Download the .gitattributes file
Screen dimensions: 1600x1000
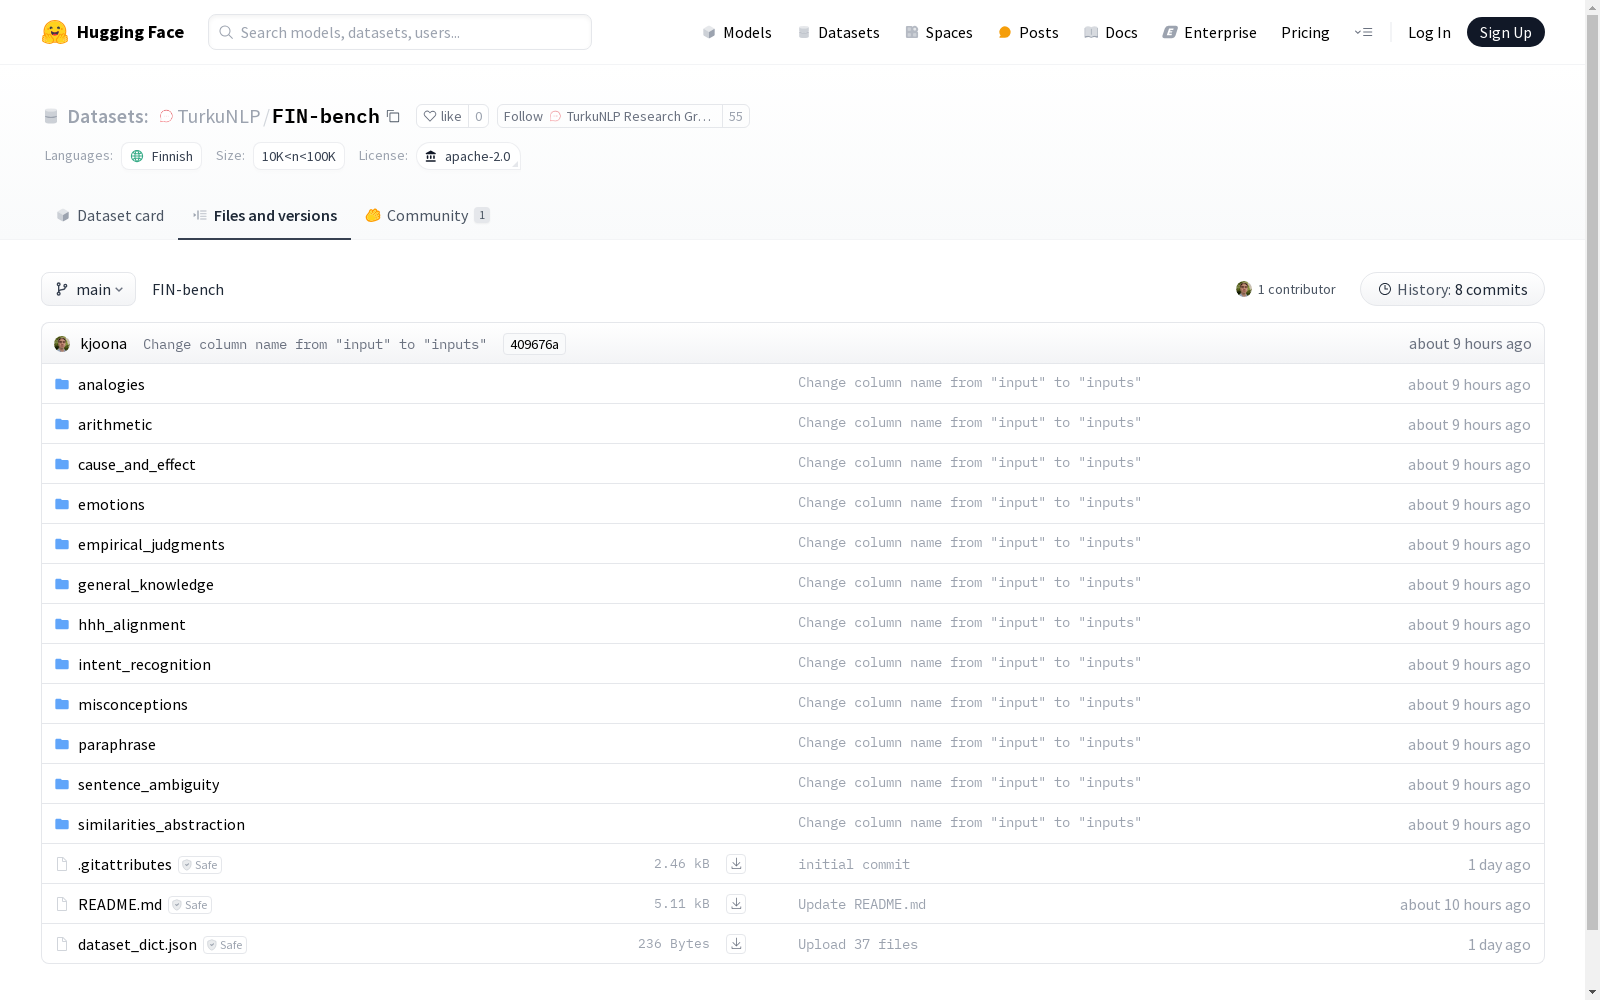736,864
